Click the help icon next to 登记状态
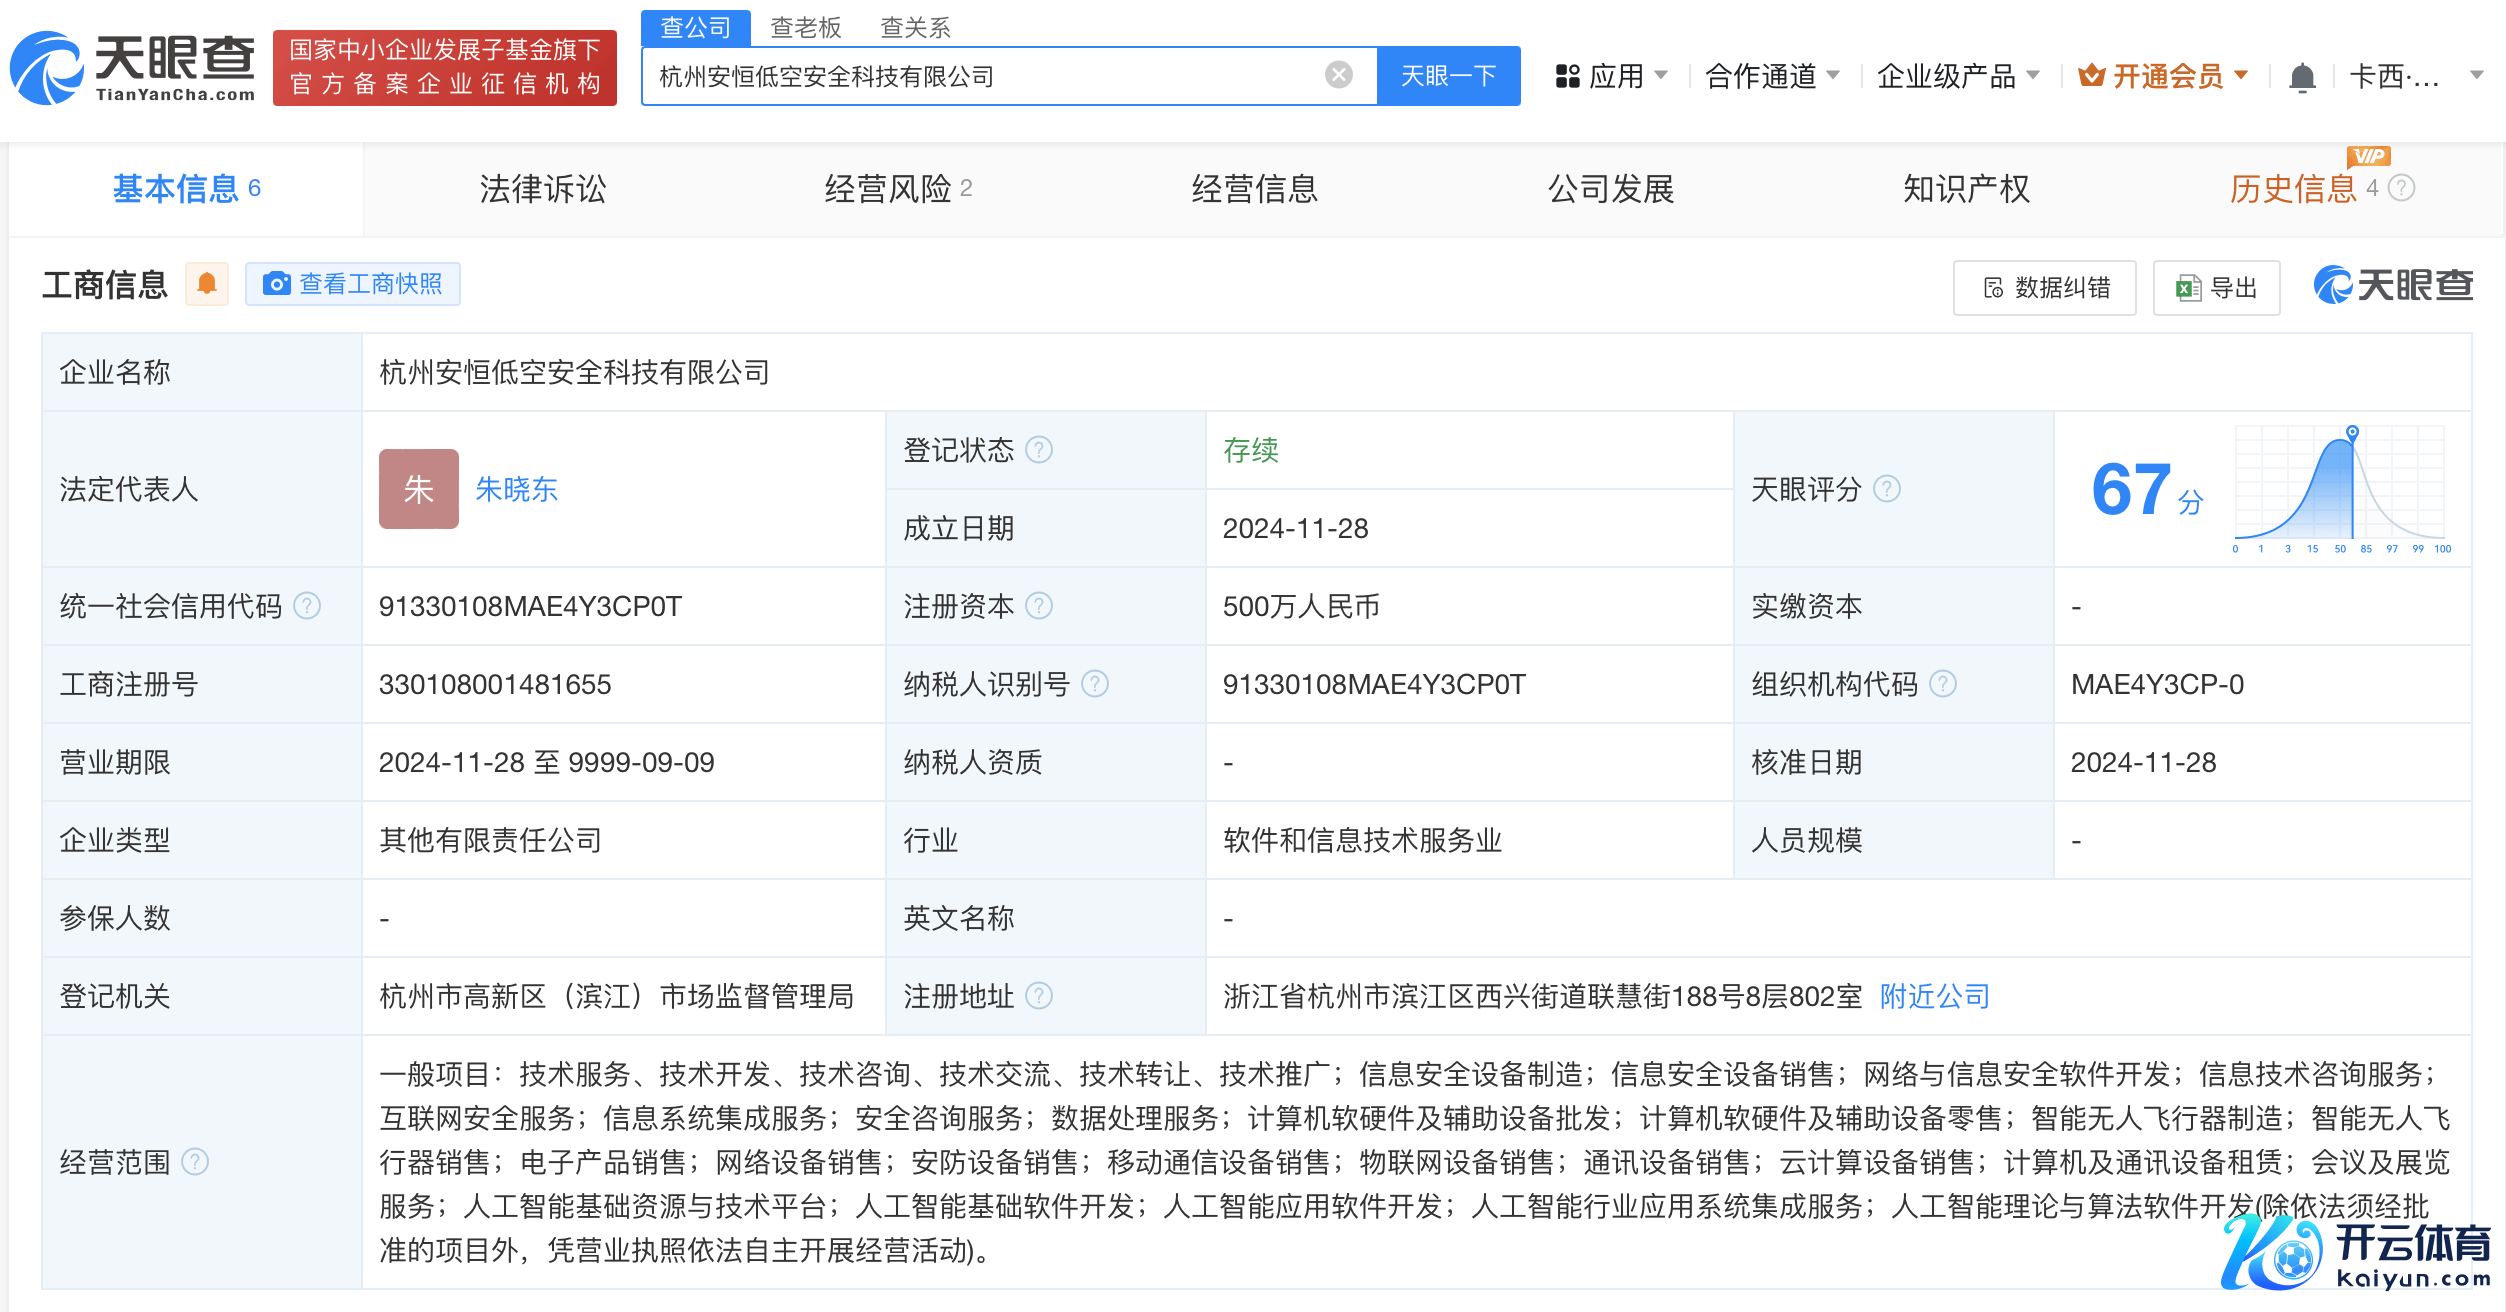 [x=1040, y=450]
